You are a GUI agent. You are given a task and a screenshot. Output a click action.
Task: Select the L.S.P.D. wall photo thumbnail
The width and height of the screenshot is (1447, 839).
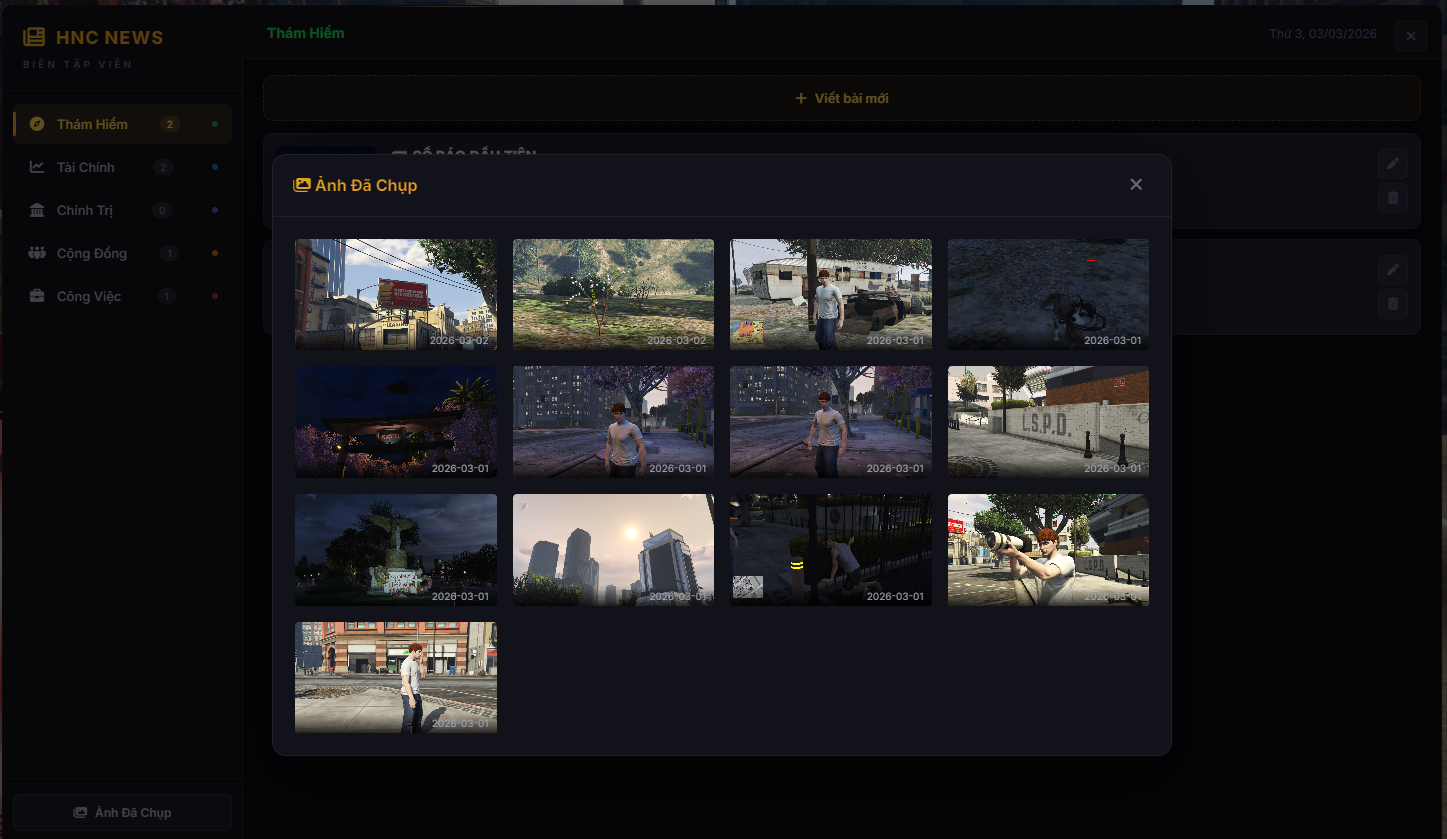[x=1048, y=421]
